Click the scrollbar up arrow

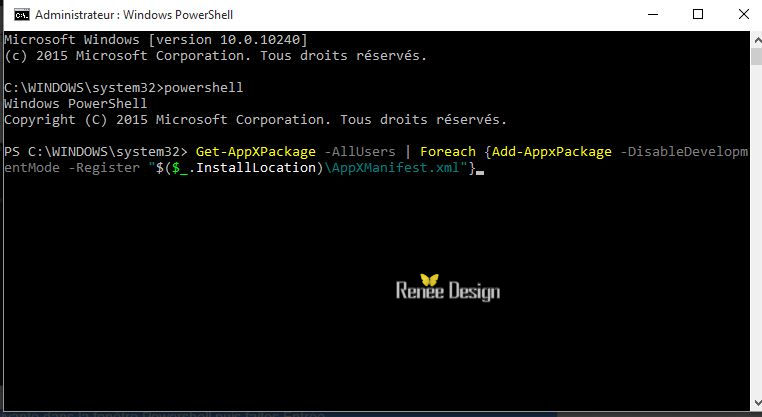coord(757,40)
